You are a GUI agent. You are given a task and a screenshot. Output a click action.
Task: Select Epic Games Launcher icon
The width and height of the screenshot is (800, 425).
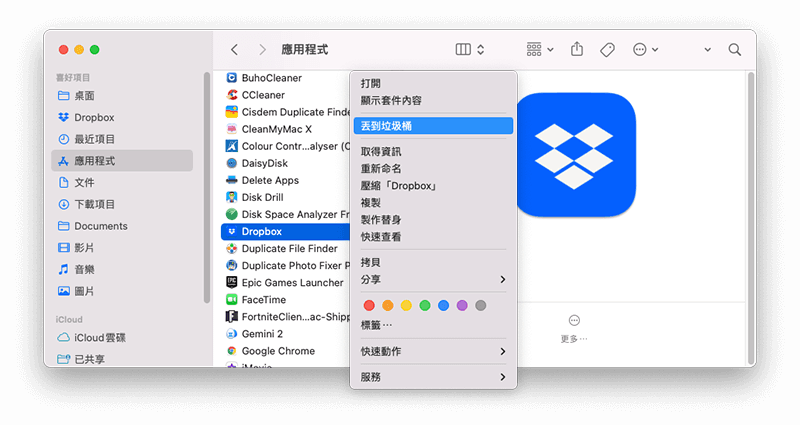(x=232, y=283)
